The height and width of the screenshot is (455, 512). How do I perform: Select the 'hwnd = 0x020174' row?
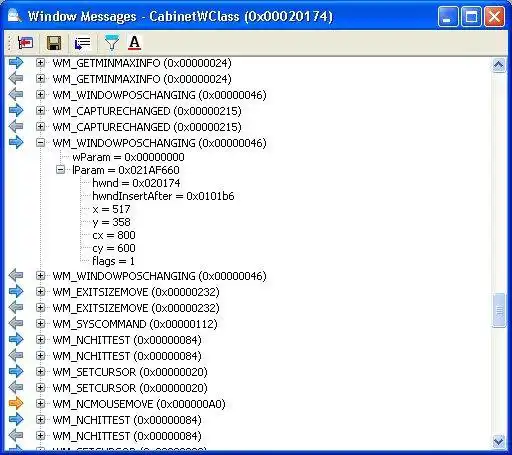pos(136,183)
